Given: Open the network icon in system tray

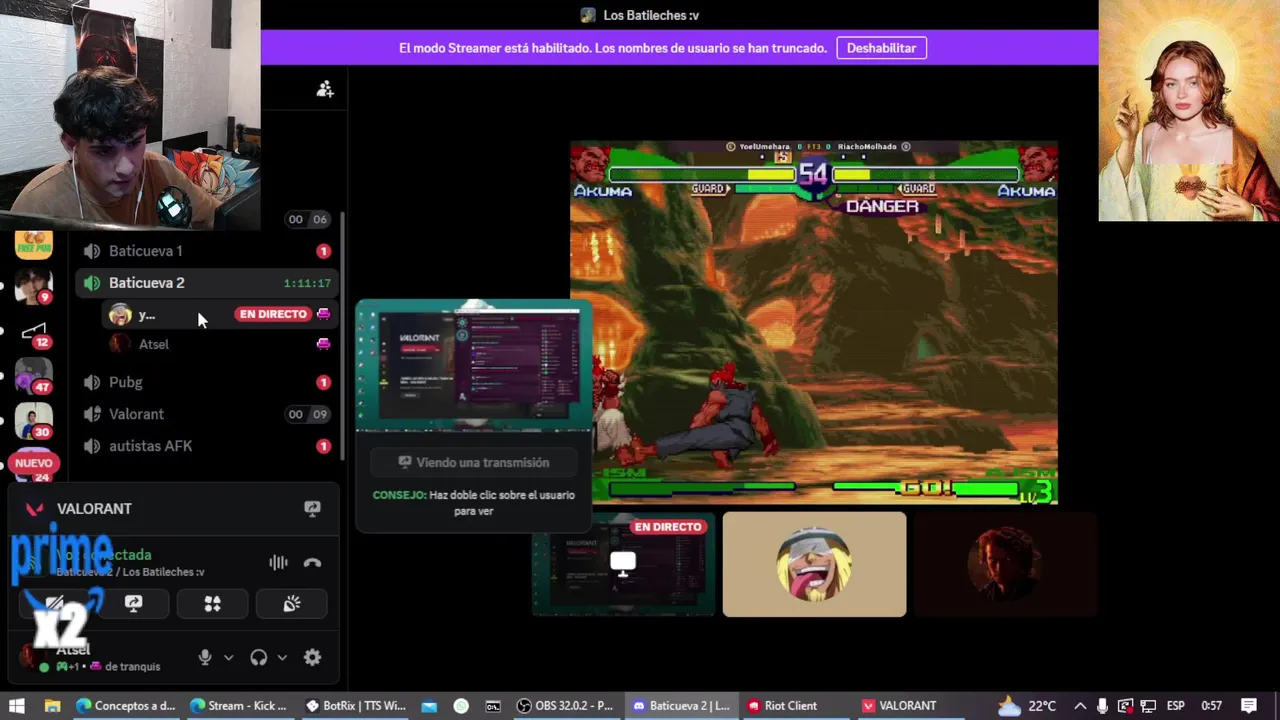Looking at the screenshot, I should (x=1148, y=706).
